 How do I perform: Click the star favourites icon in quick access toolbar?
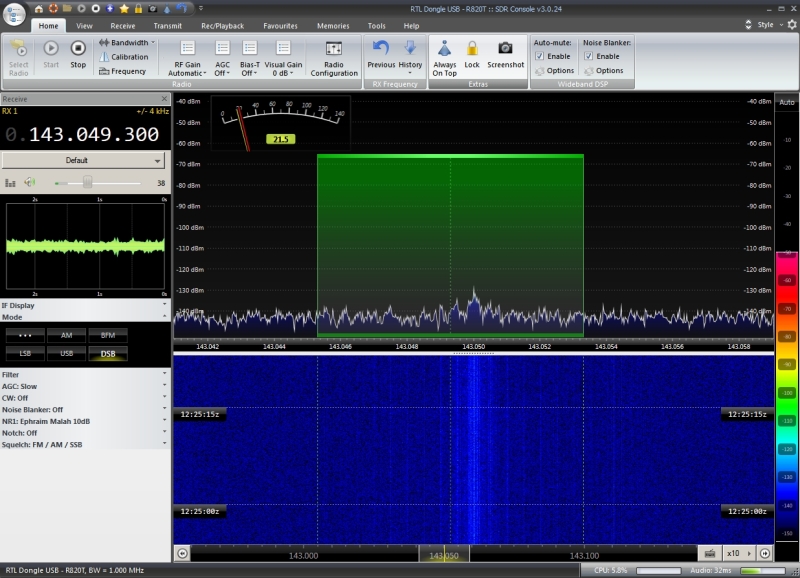click(124, 9)
